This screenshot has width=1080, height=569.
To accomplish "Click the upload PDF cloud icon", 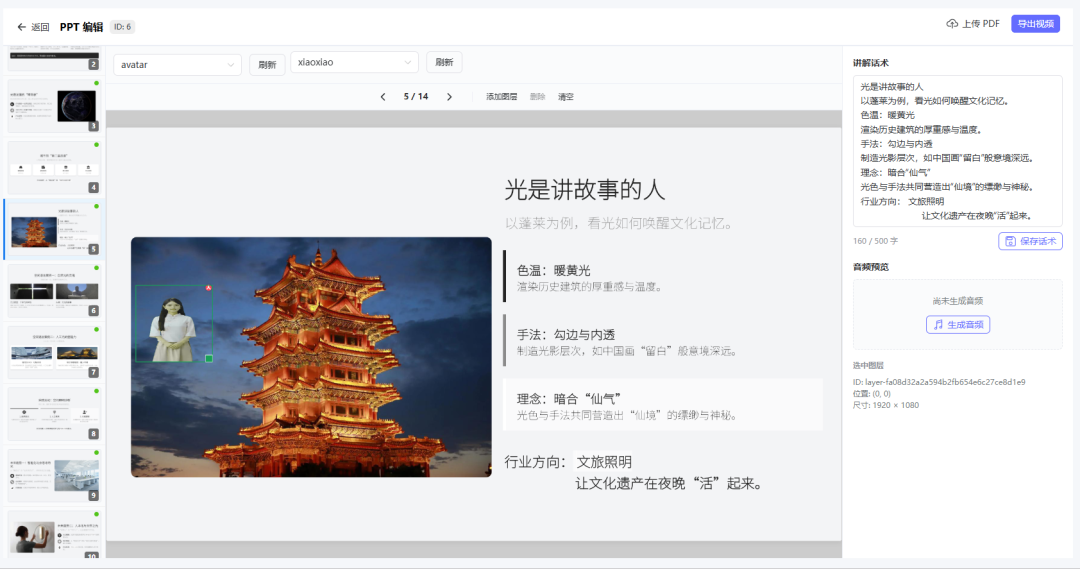I will pos(952,23).
